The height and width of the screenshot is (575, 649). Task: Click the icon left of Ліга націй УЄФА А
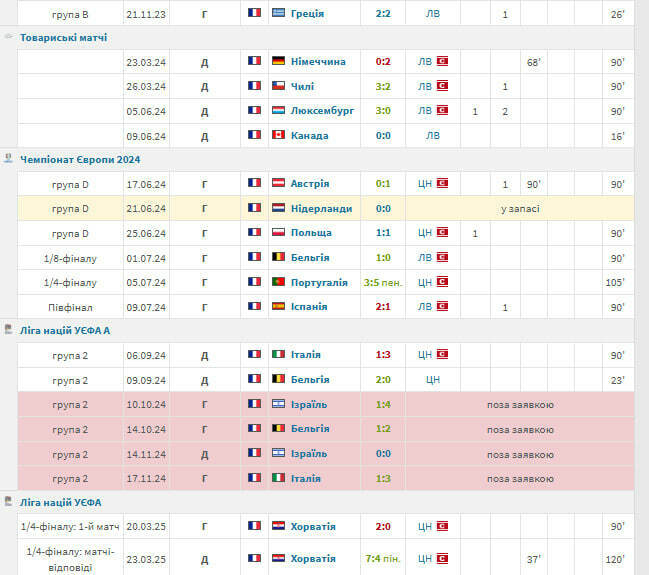coord(9,330)
